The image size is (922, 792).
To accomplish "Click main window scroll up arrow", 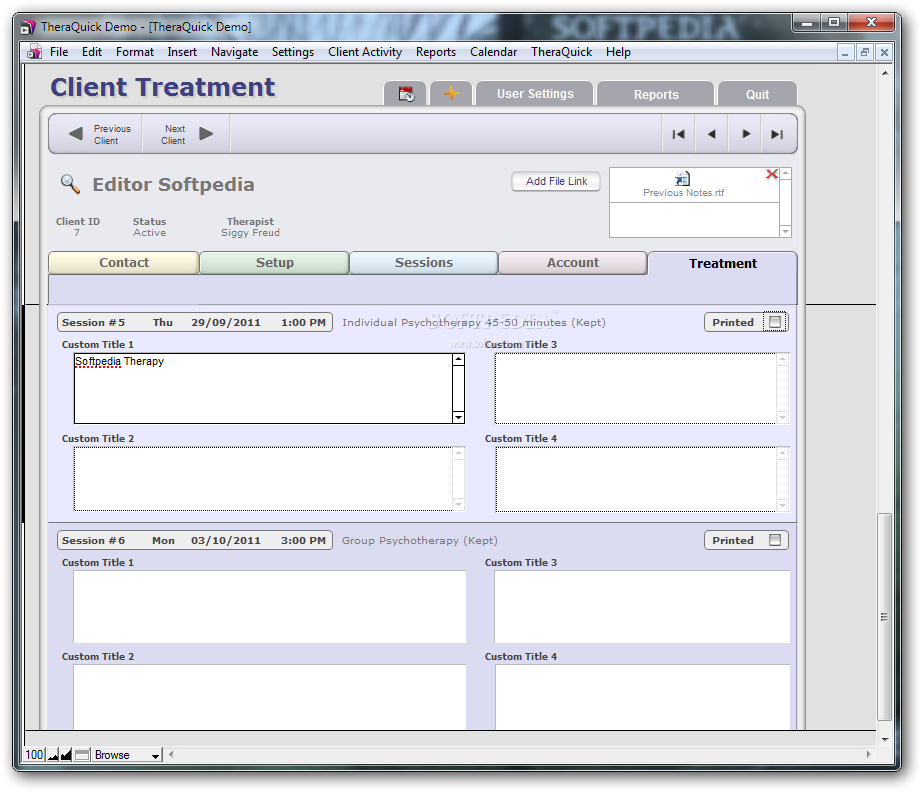I will [884, 73].
